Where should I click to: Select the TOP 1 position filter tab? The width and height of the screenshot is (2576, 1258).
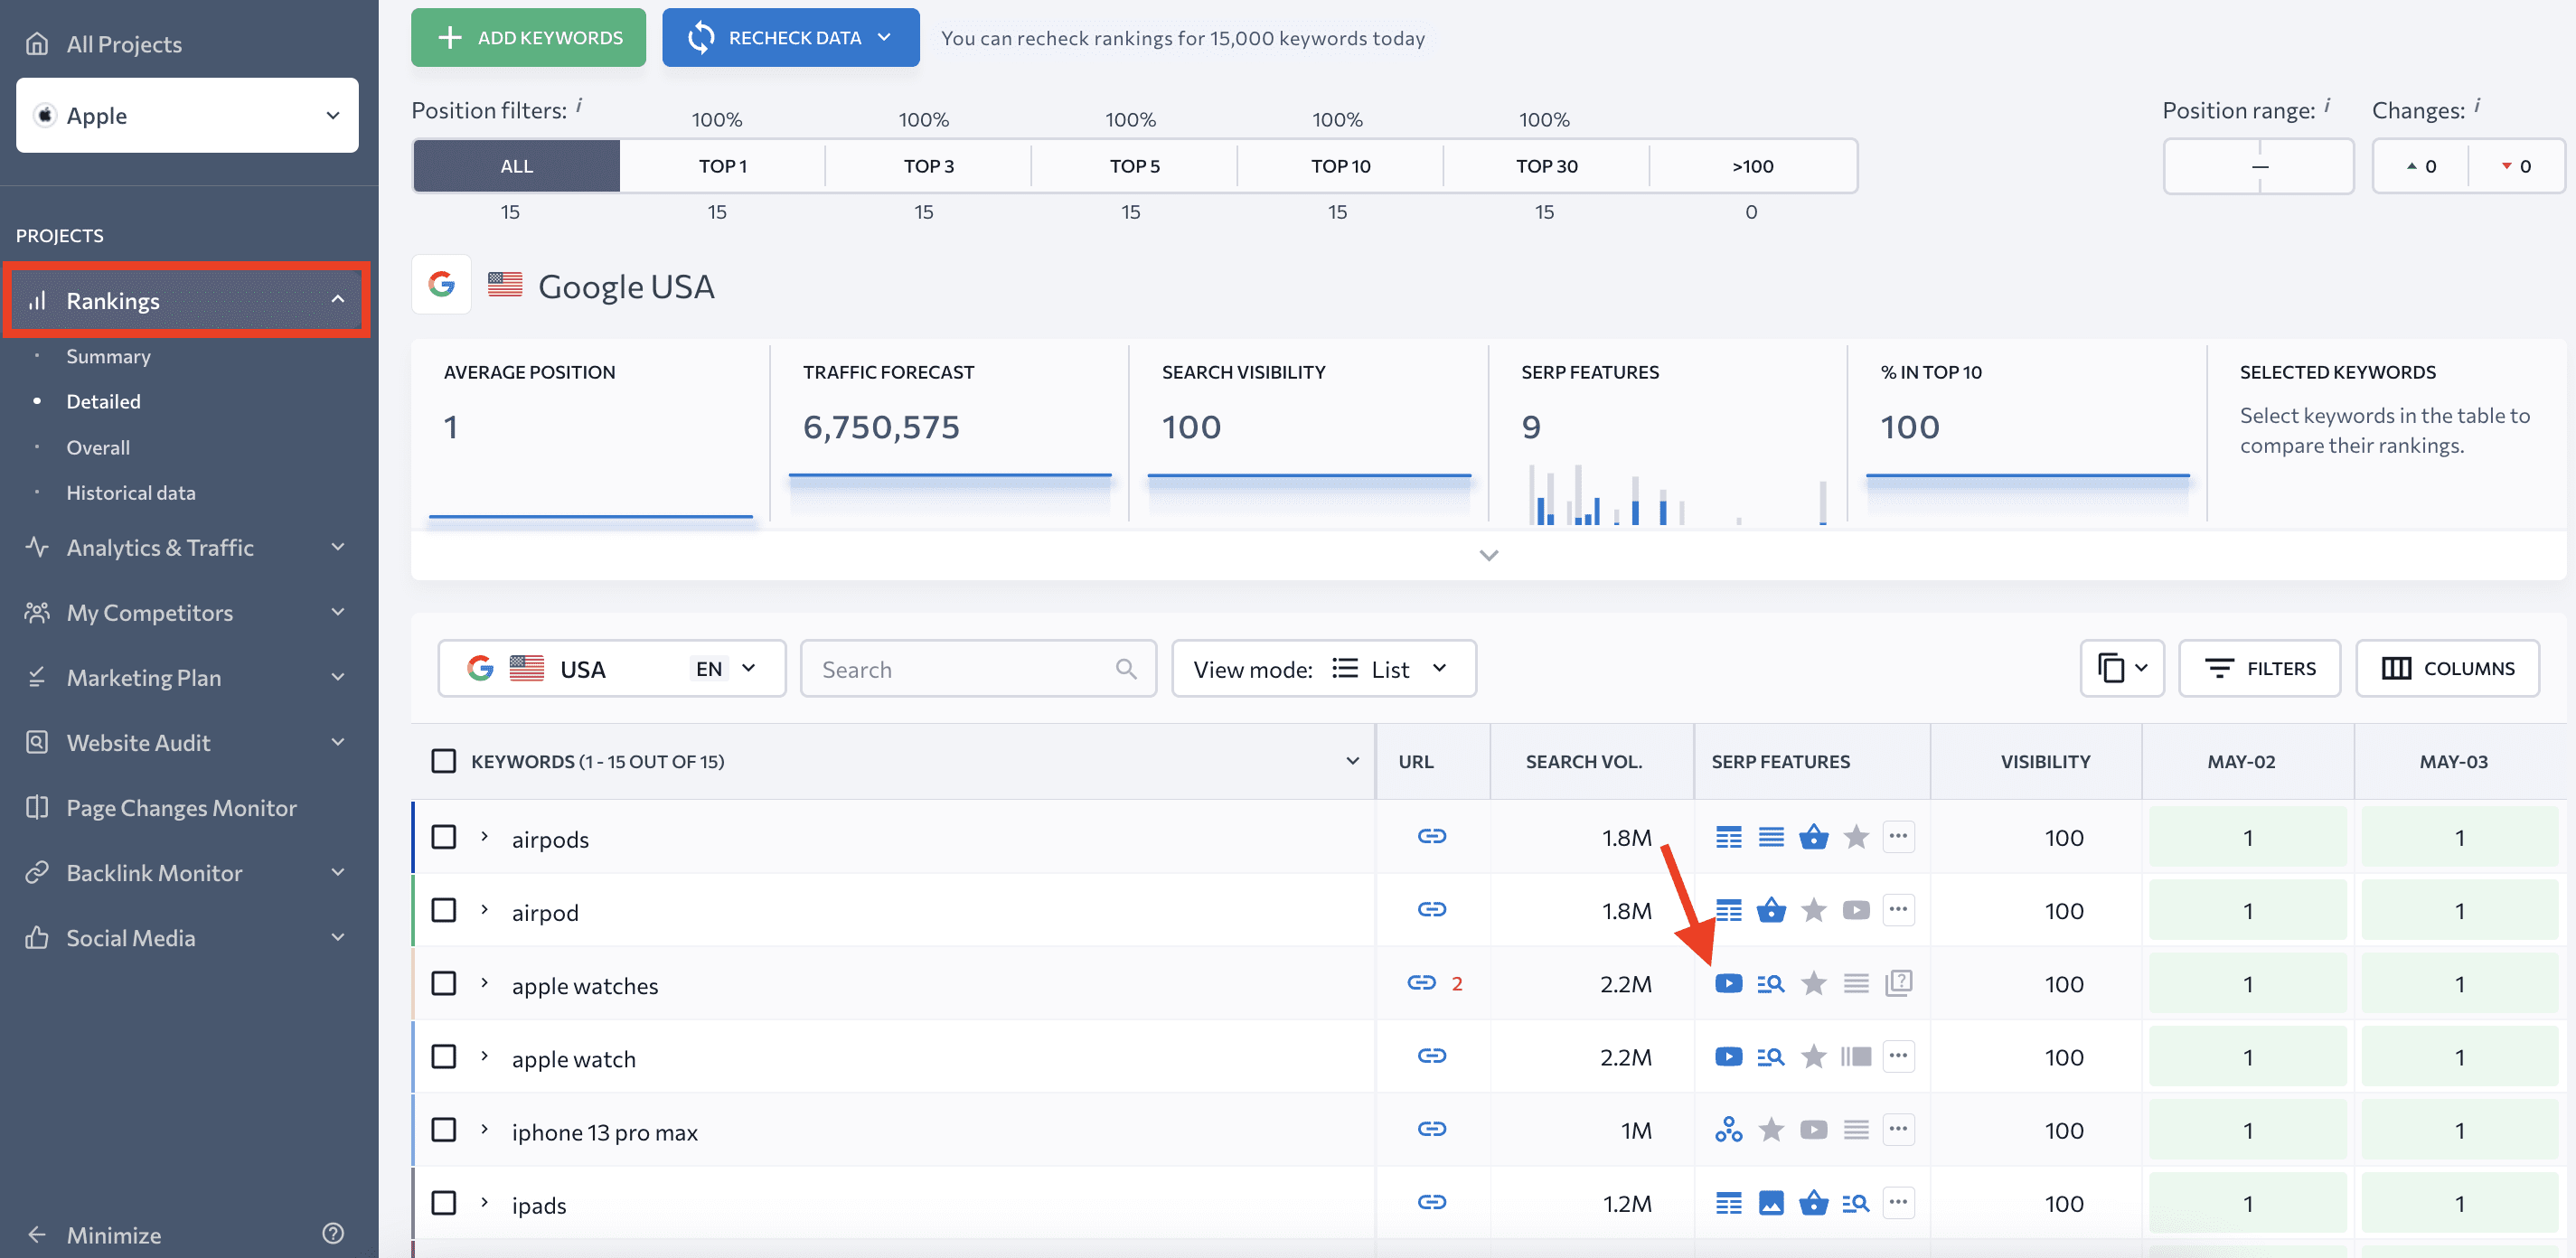[x=722, y=165]
